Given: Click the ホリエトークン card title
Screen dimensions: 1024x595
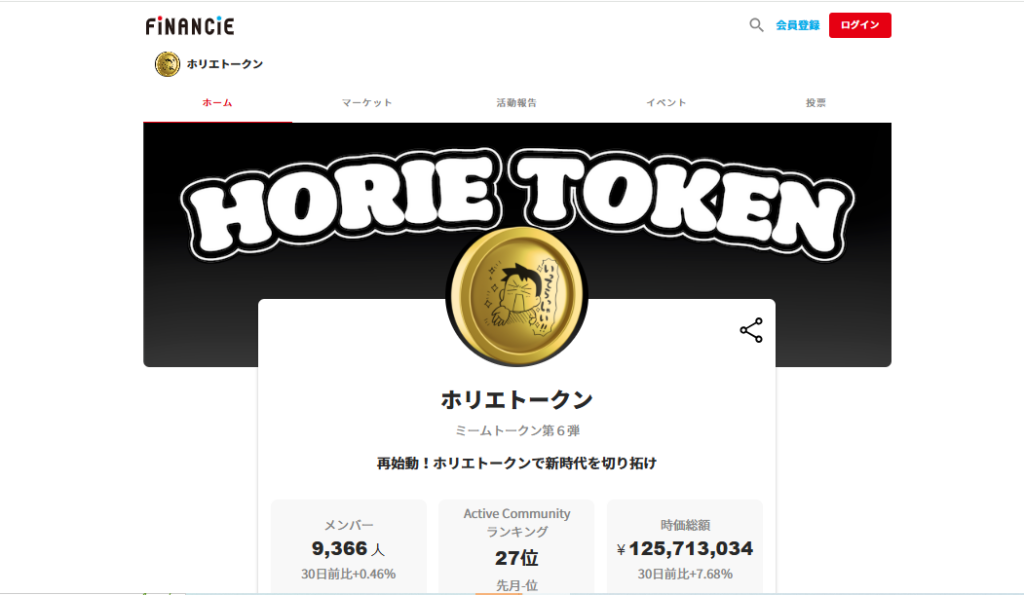Looking at the screenshot, I should point(517,399).
